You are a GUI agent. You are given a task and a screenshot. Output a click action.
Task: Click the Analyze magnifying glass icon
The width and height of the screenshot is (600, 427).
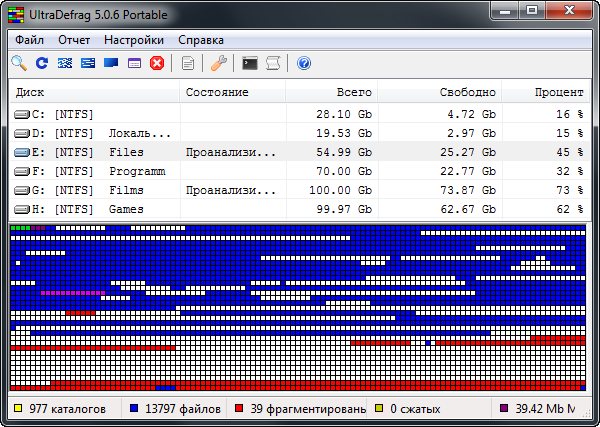19,63
